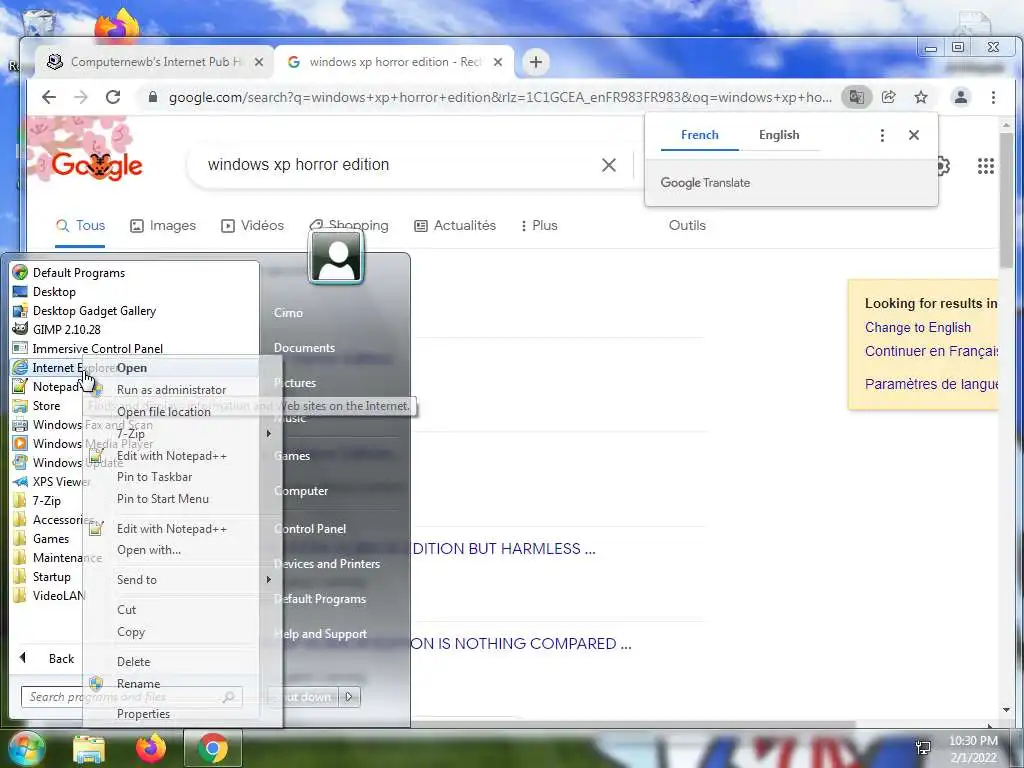Viewport: 1024px width, 768px height.
Task: Choose Cut in context menu
Action: [183, 610]
